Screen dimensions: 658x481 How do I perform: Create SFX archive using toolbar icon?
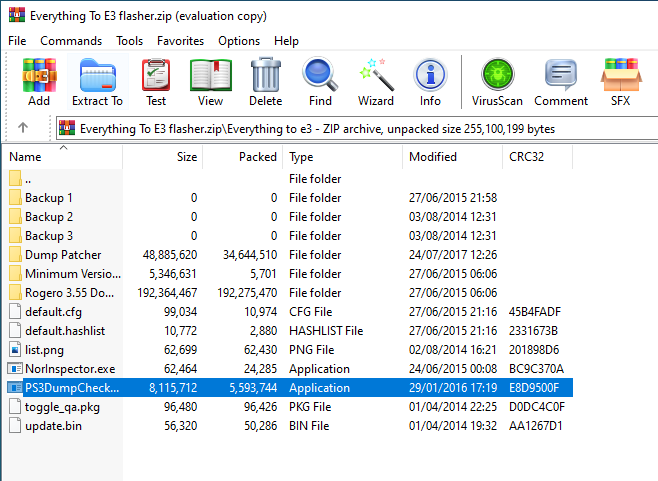tap(621, 81)
